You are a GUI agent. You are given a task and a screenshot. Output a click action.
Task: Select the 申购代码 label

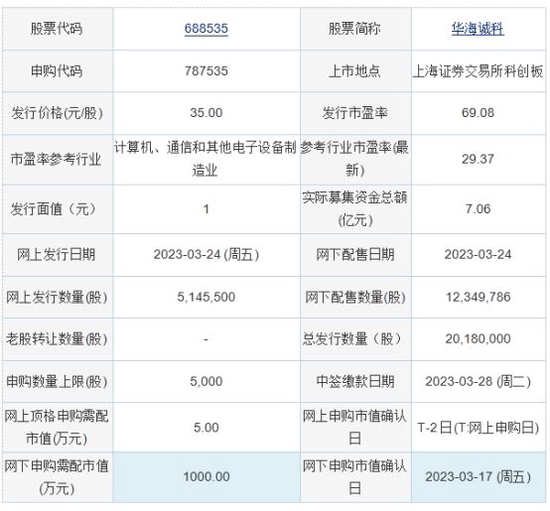click(56, 71)
